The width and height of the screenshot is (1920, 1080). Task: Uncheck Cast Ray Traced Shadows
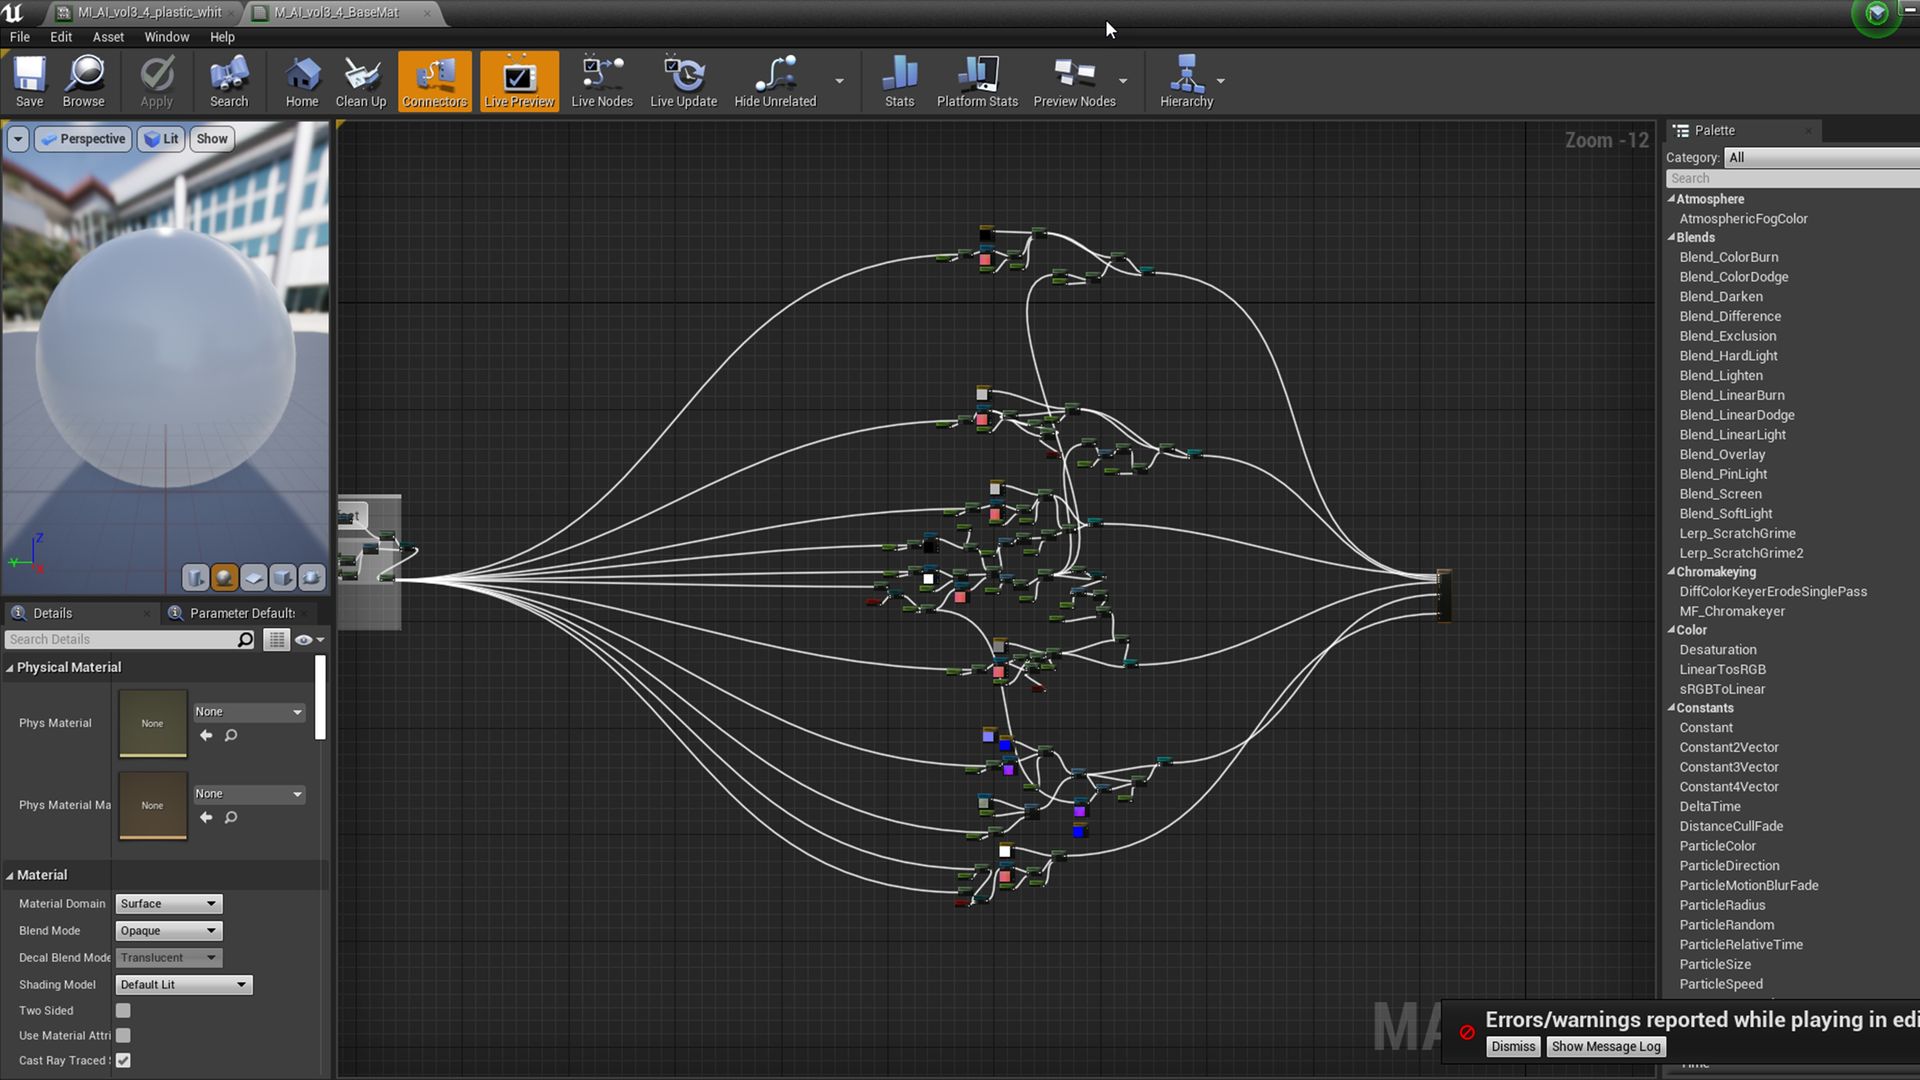coord(123,1060)
